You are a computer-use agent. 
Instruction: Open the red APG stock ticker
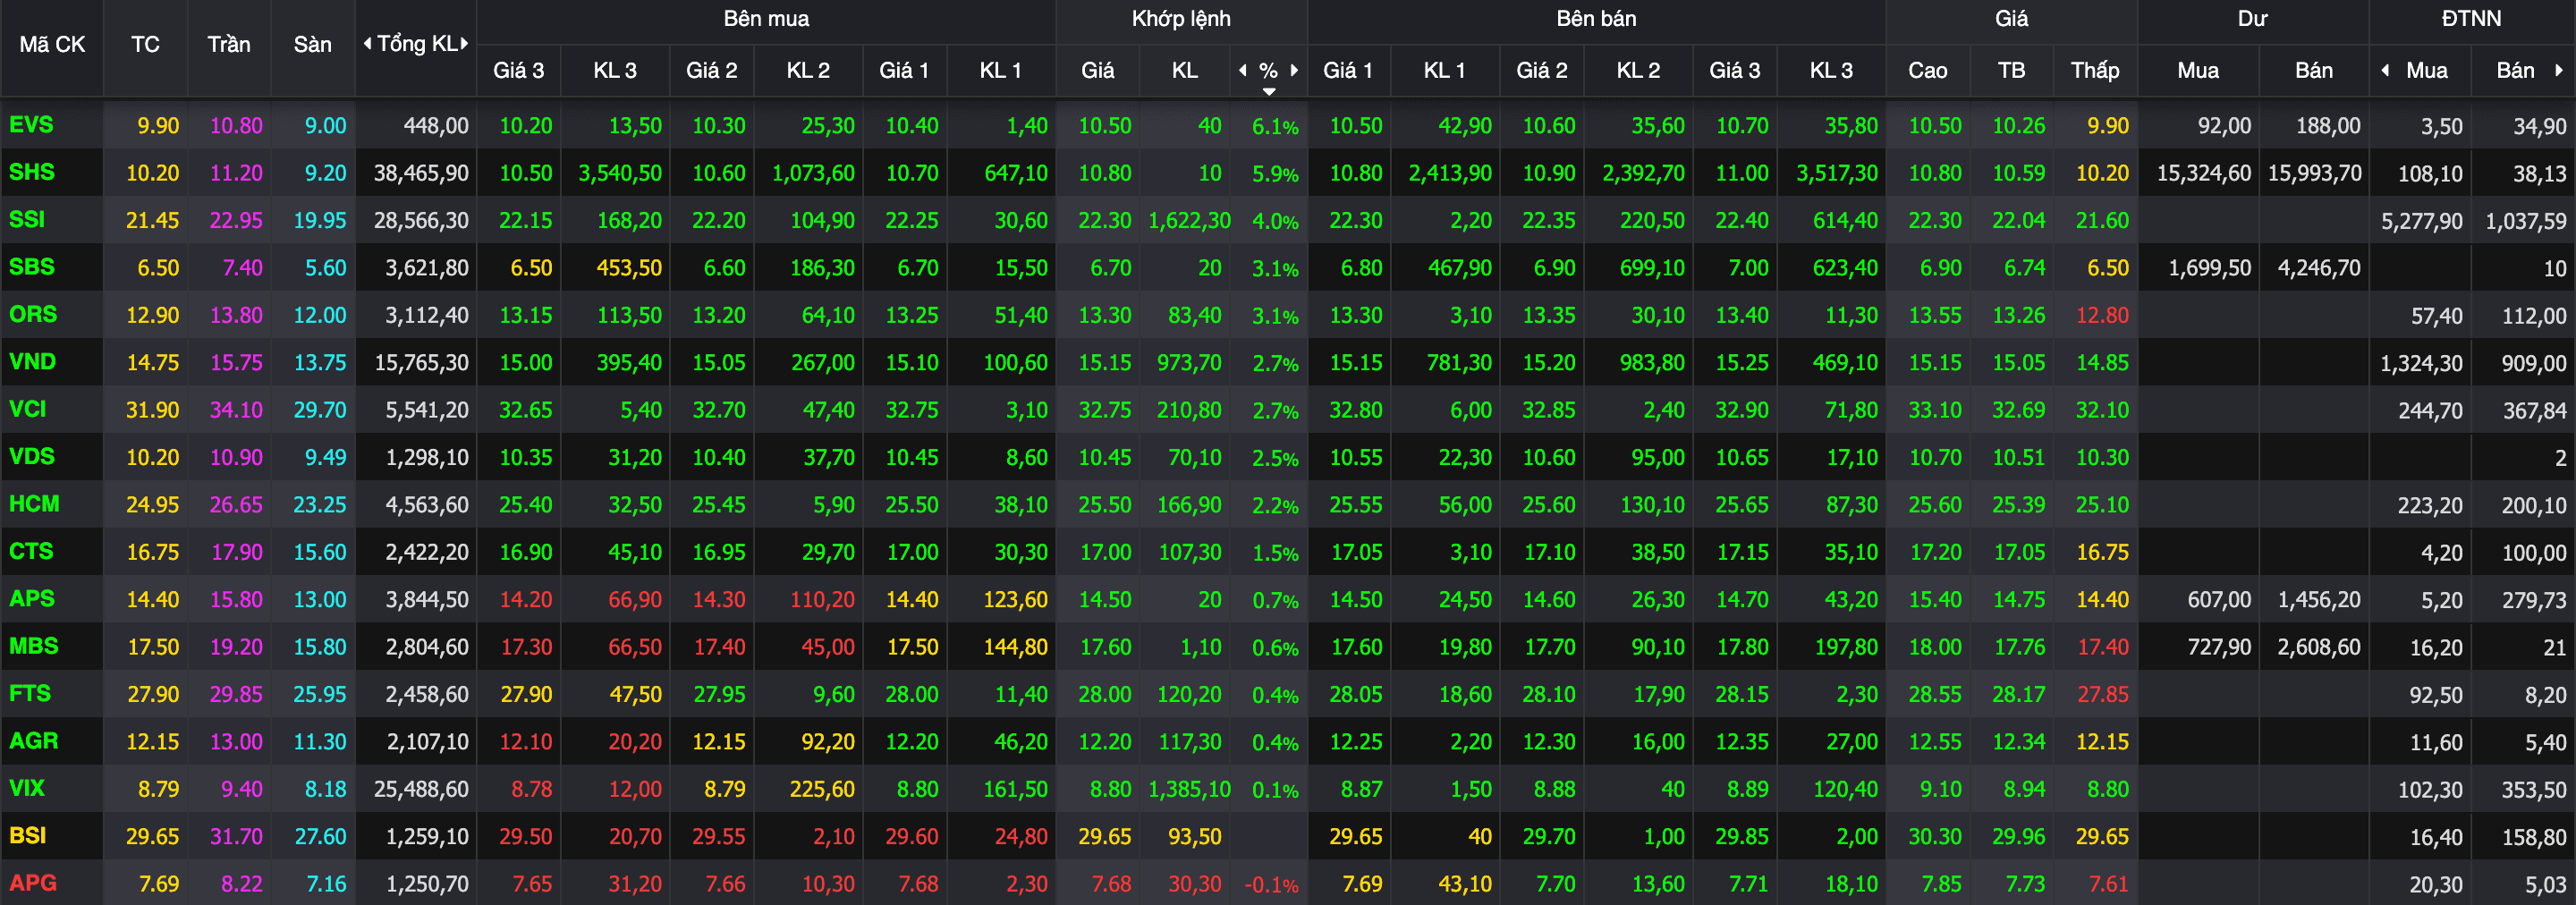click(33, 883)
